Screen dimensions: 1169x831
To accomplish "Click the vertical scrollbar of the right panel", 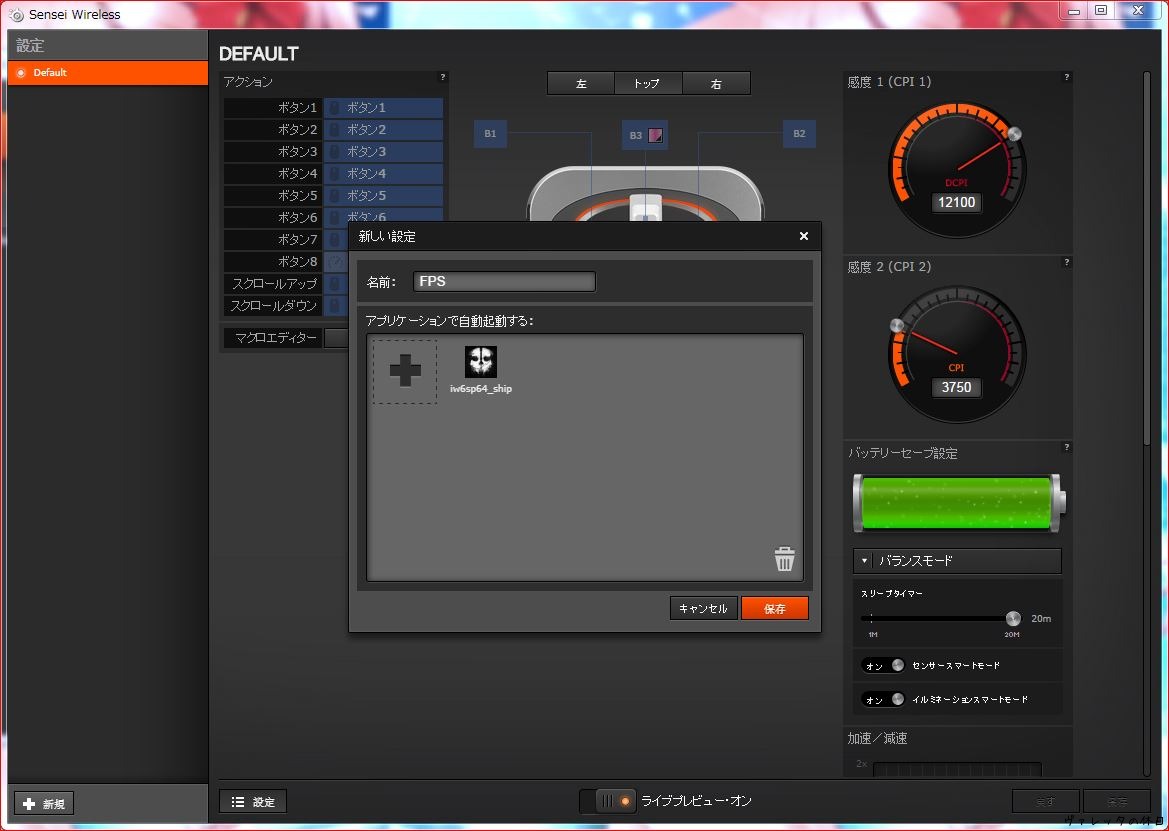I will tap(1147, 257).
